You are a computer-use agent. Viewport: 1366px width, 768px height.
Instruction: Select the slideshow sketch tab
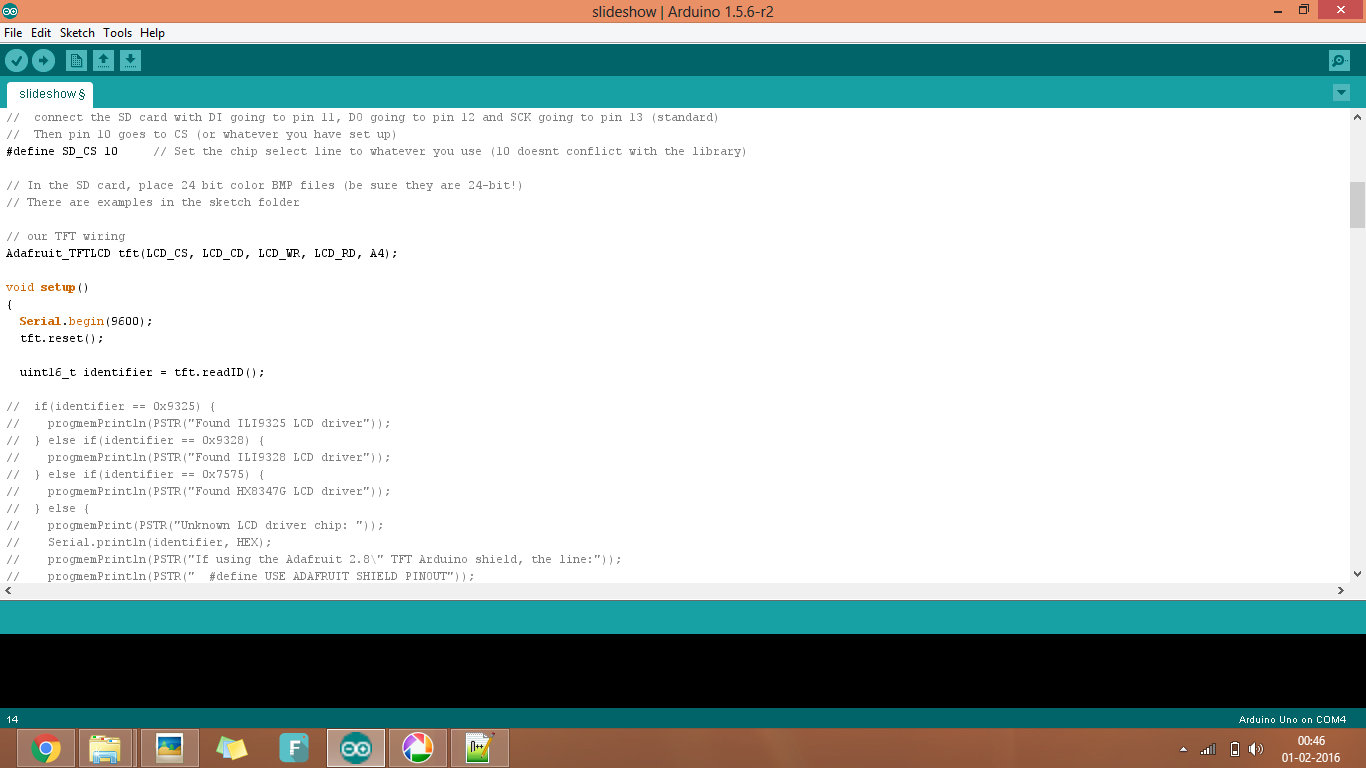coord(50,94)
